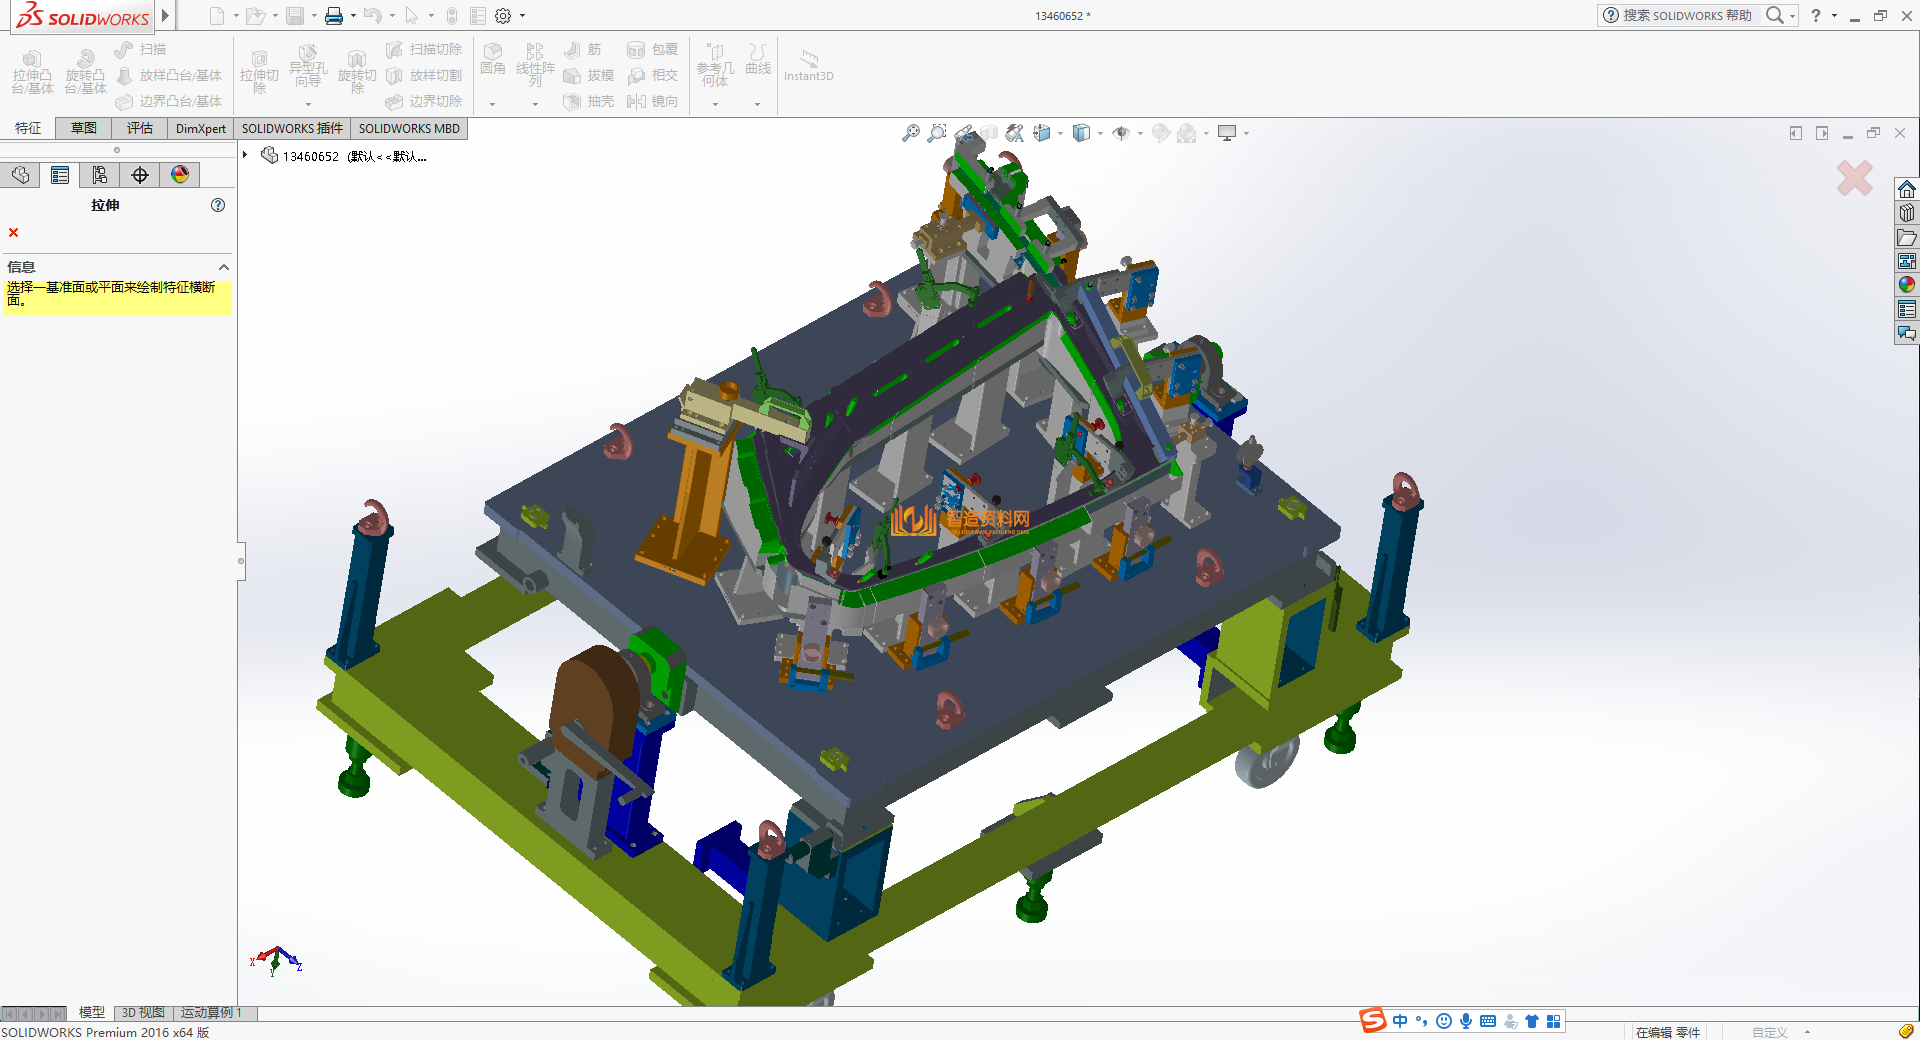Viewport: 1920px width, 1040px height.
Task: Cancel the 拉伸 feature with red X
Action: (x=13, y=233)
